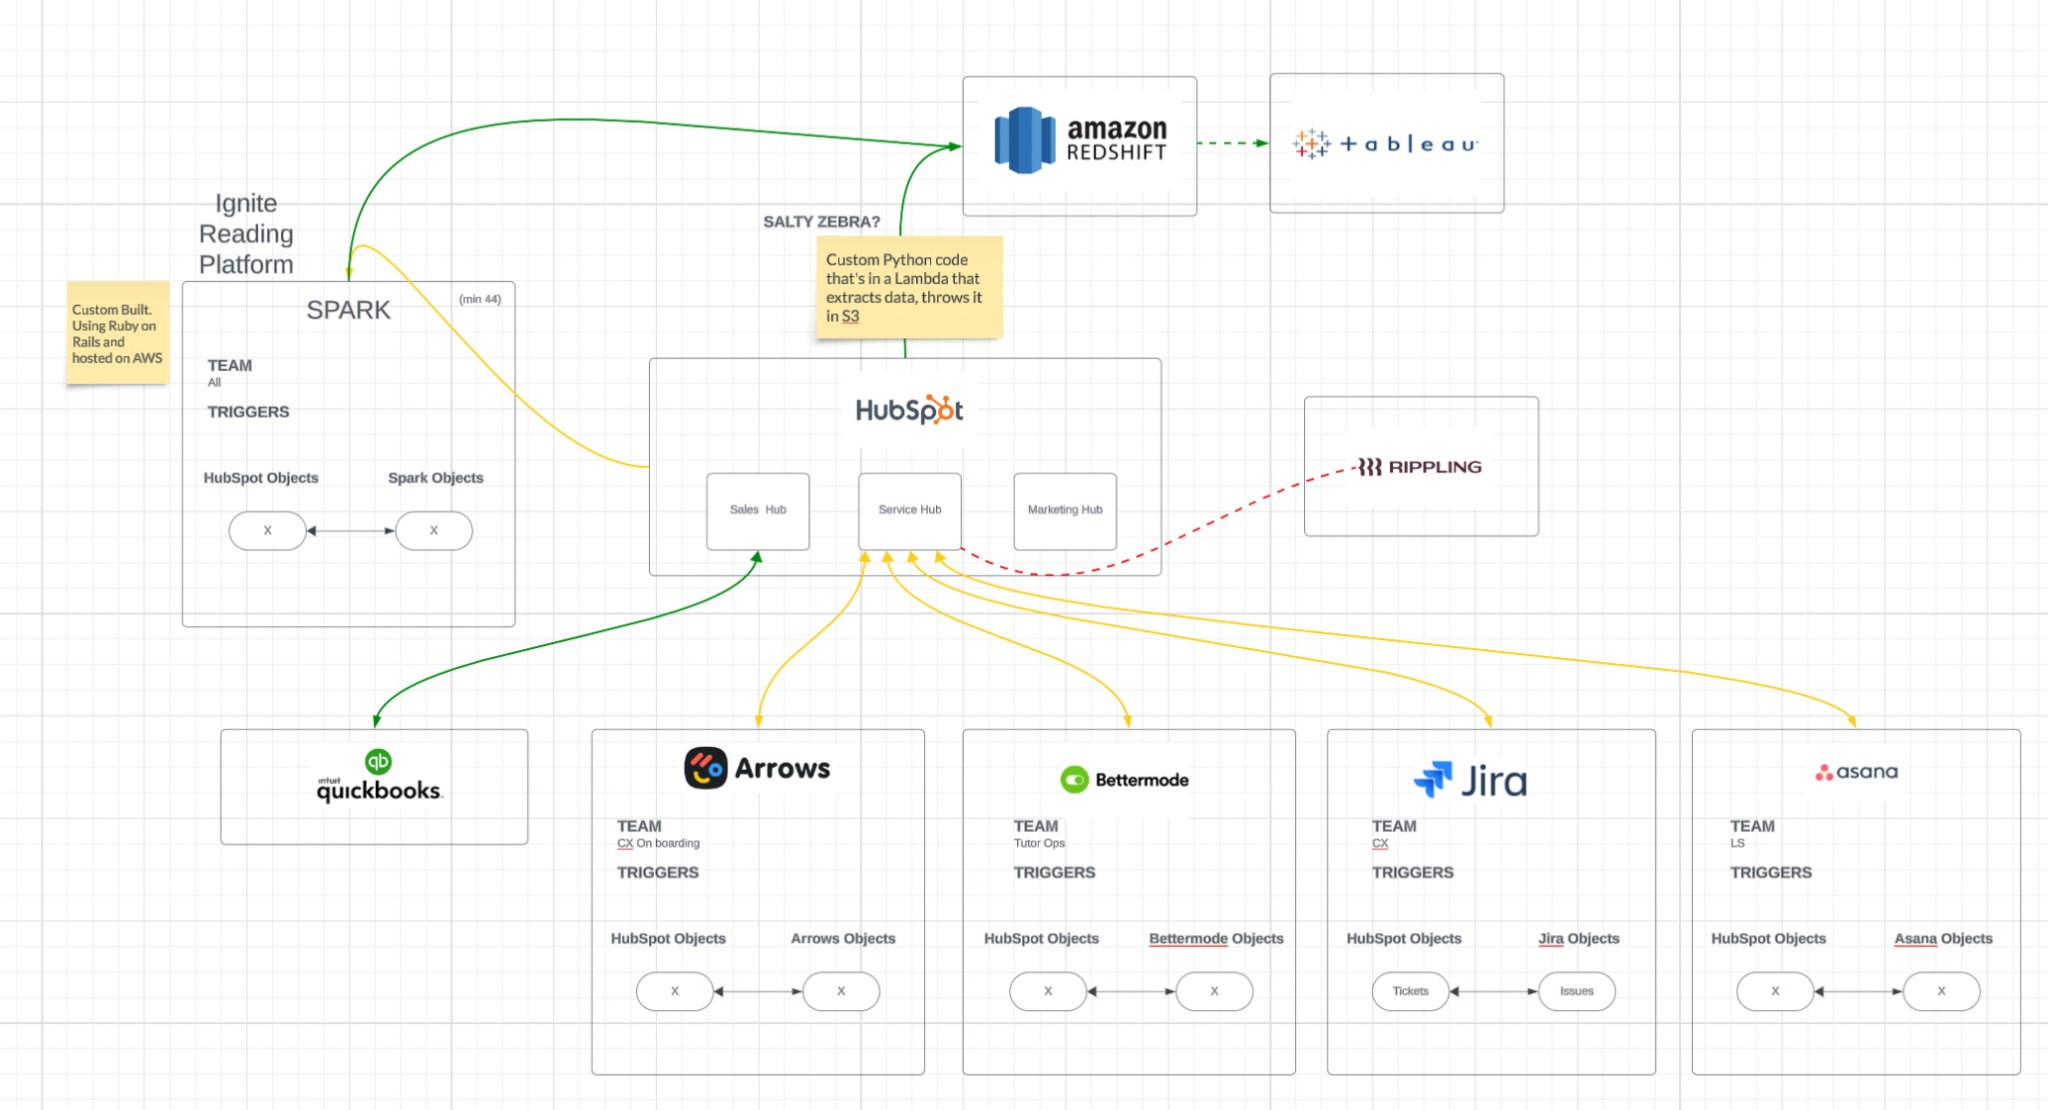Select the Tableau logo
This screenshot has width=2048, height=1110.
click(1385, 144)
